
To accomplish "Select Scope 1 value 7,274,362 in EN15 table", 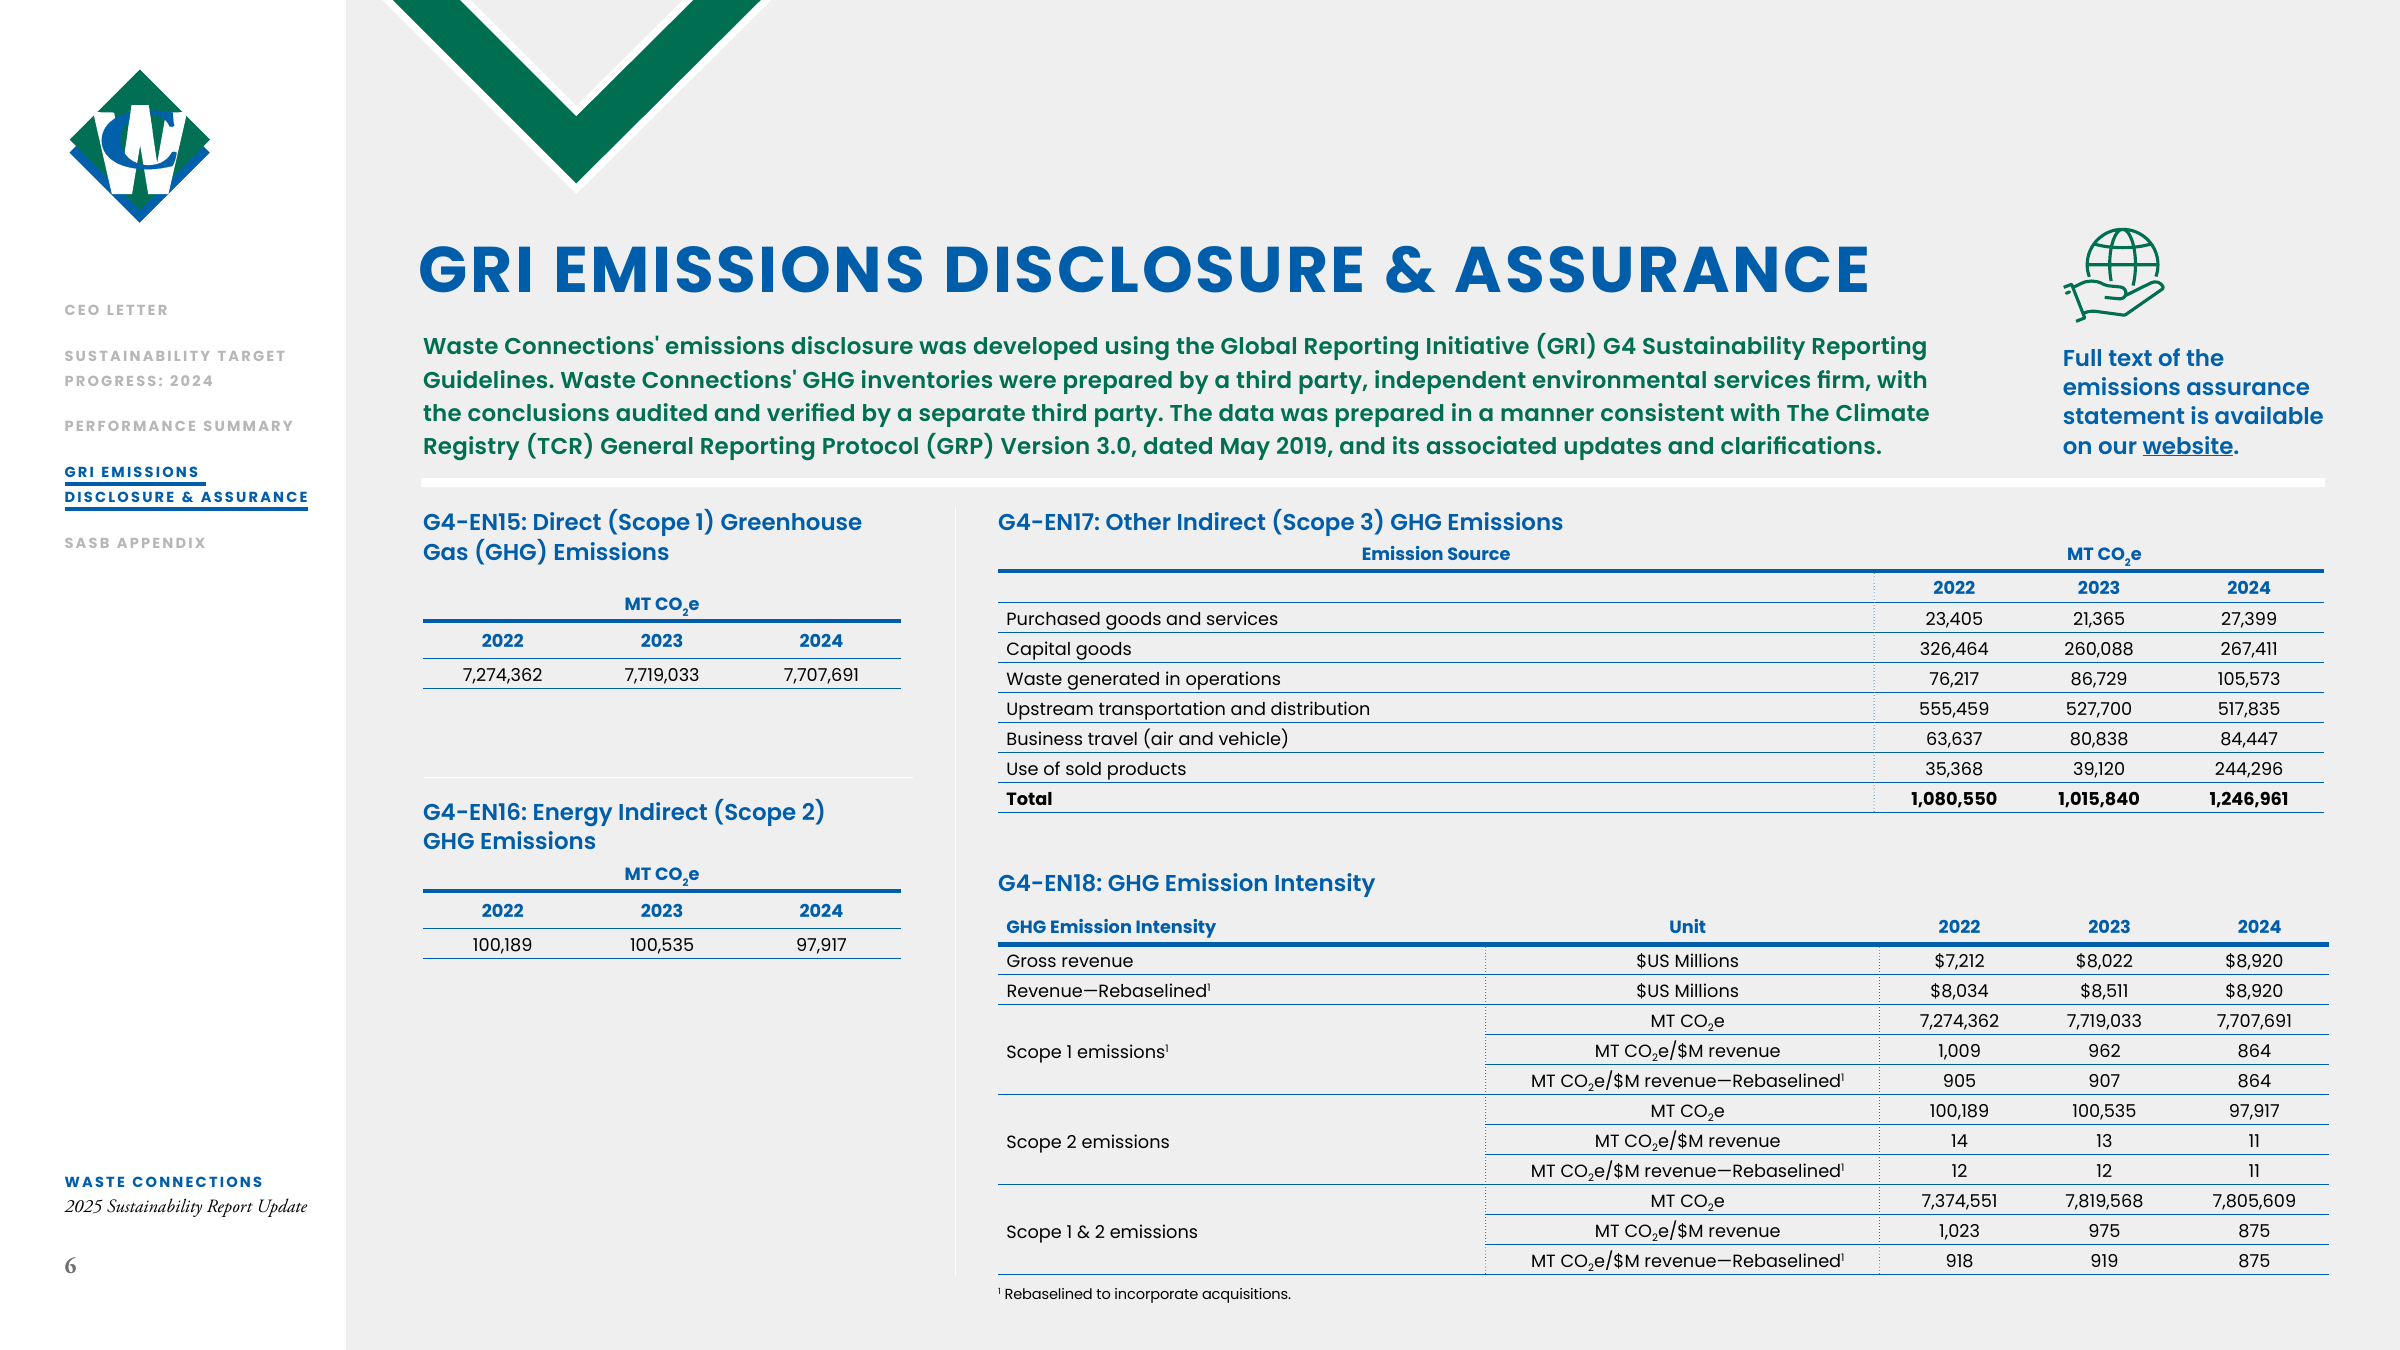I will click(502, 675).
